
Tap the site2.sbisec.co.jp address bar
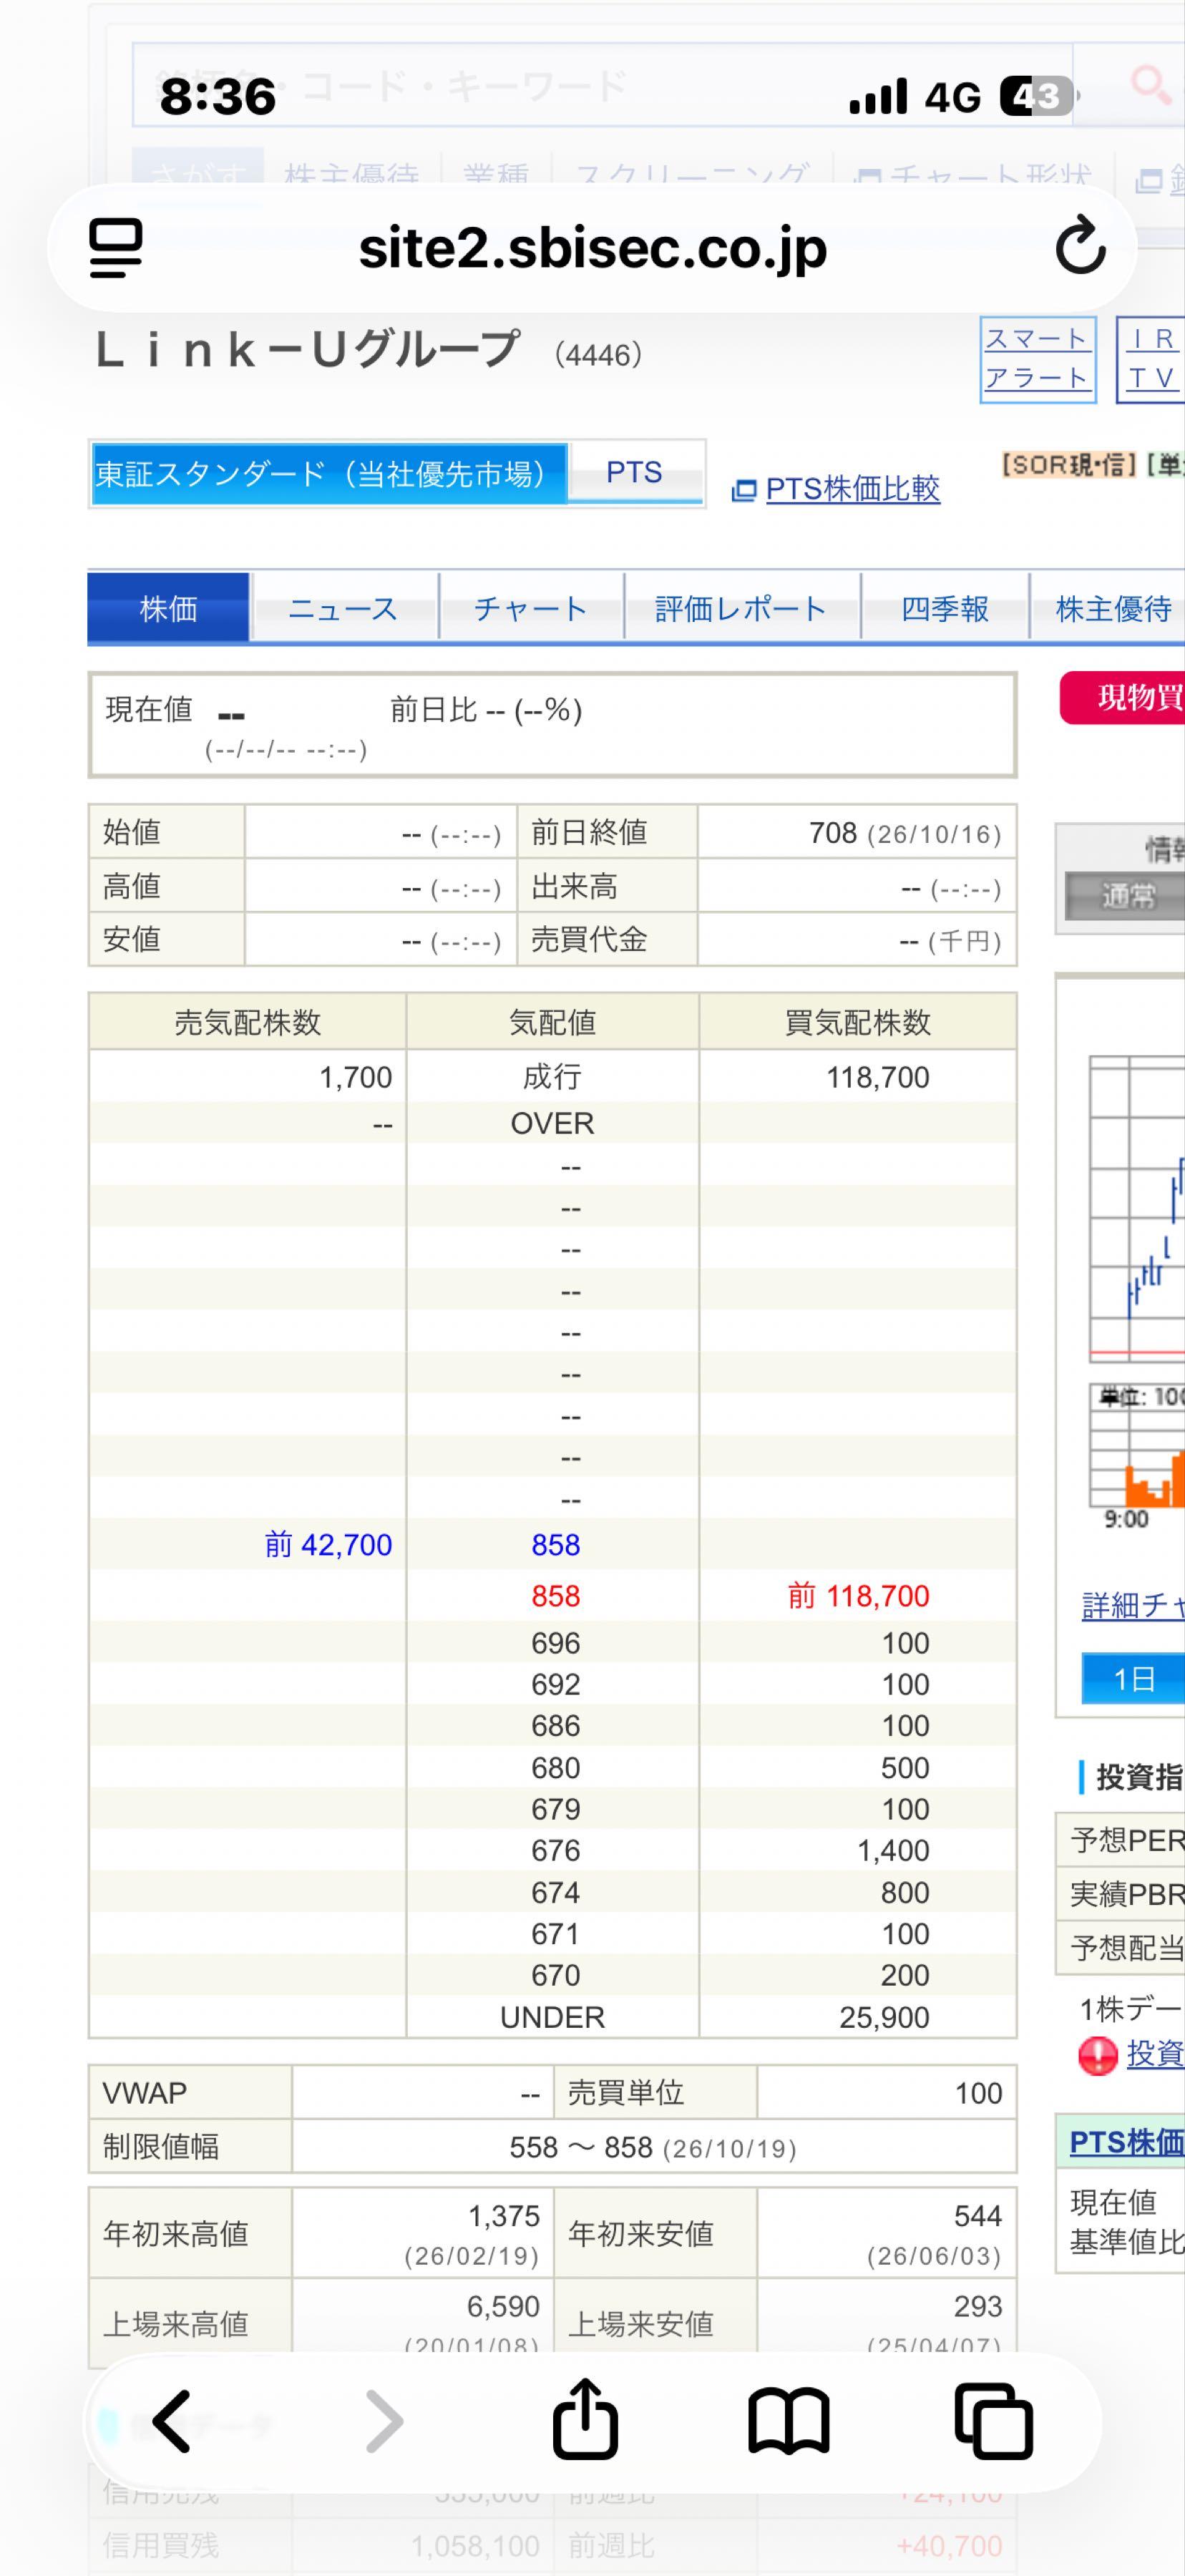(x=592, y=247)
